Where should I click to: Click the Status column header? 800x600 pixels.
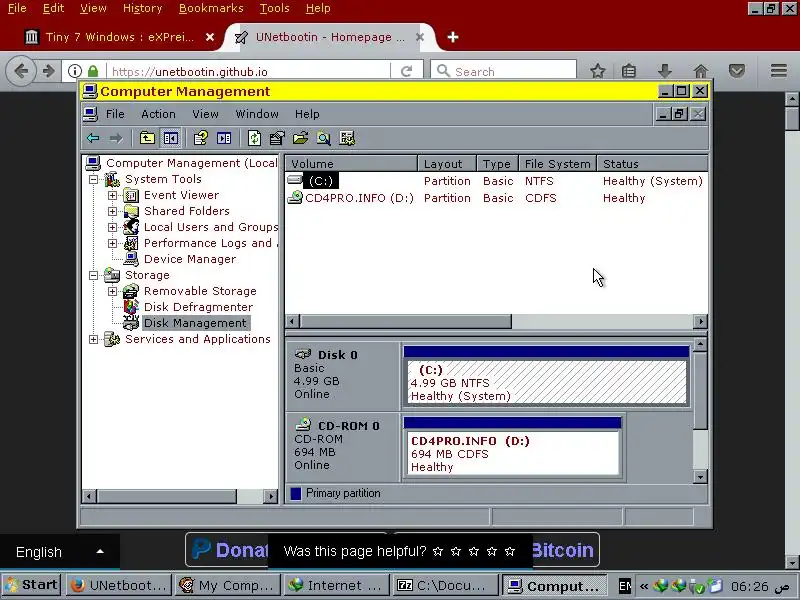point(652,164)
